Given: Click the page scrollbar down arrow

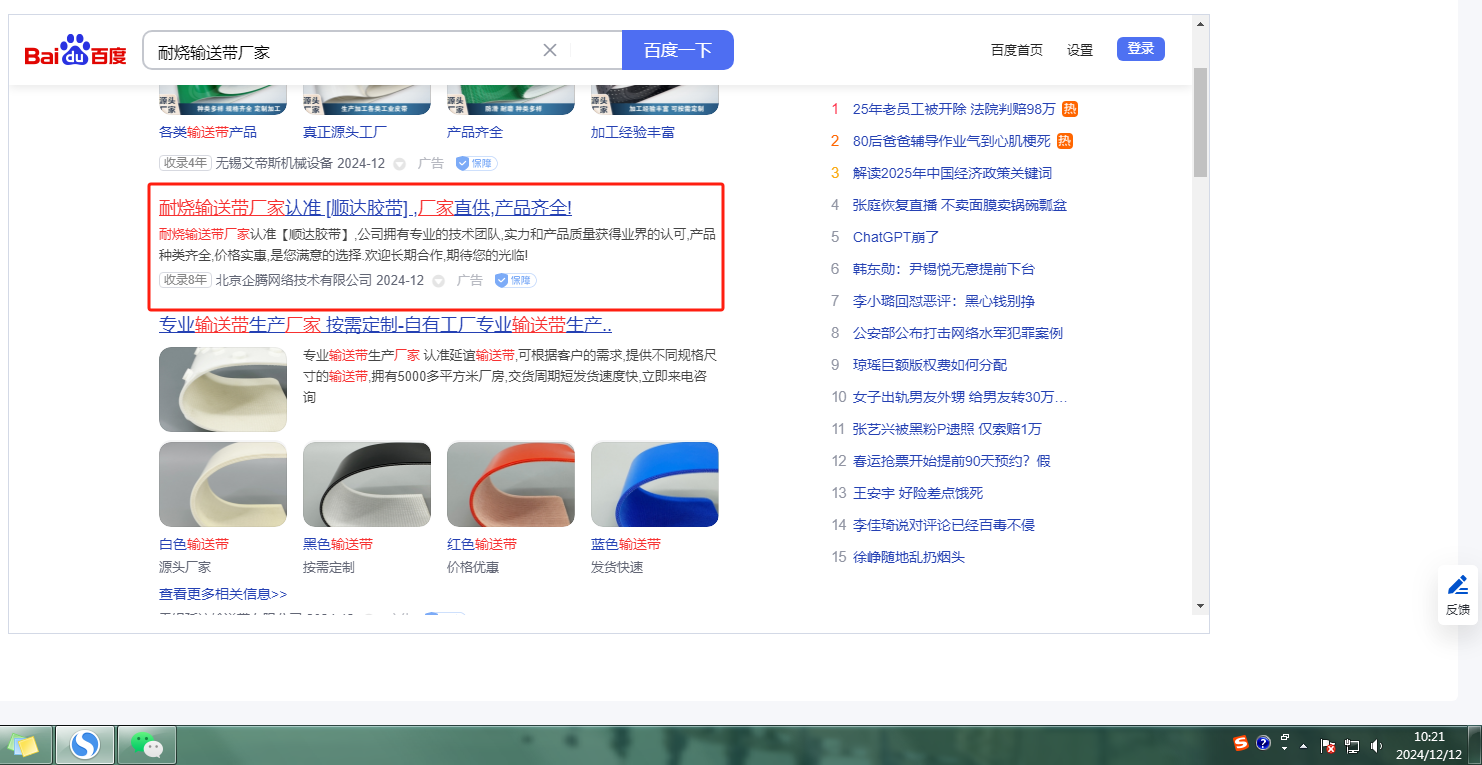Looking at the screenshot, I should click(1200, 605).
